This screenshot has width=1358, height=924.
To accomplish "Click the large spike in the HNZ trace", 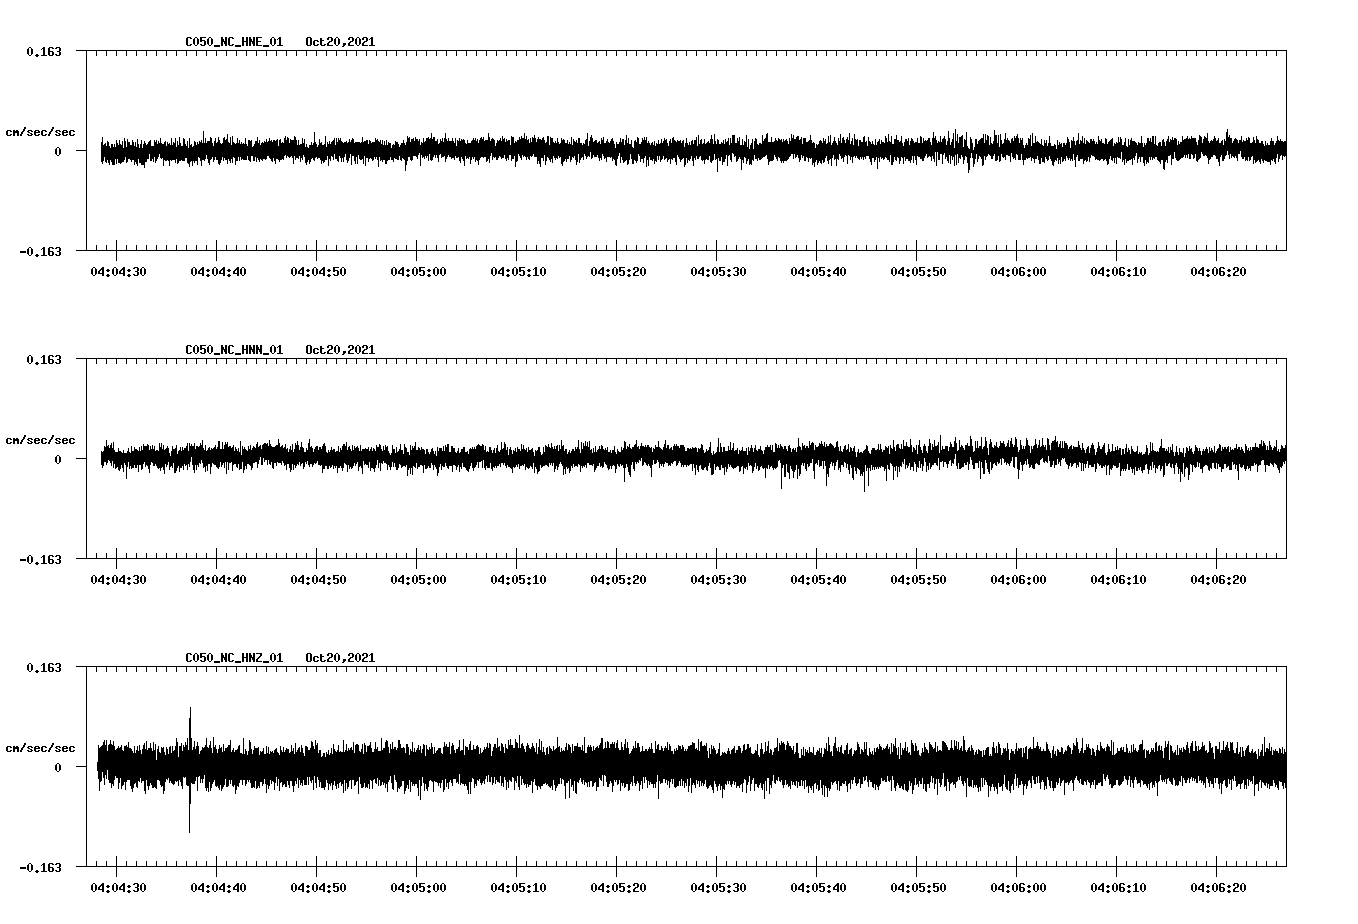I will click(190, 768).
